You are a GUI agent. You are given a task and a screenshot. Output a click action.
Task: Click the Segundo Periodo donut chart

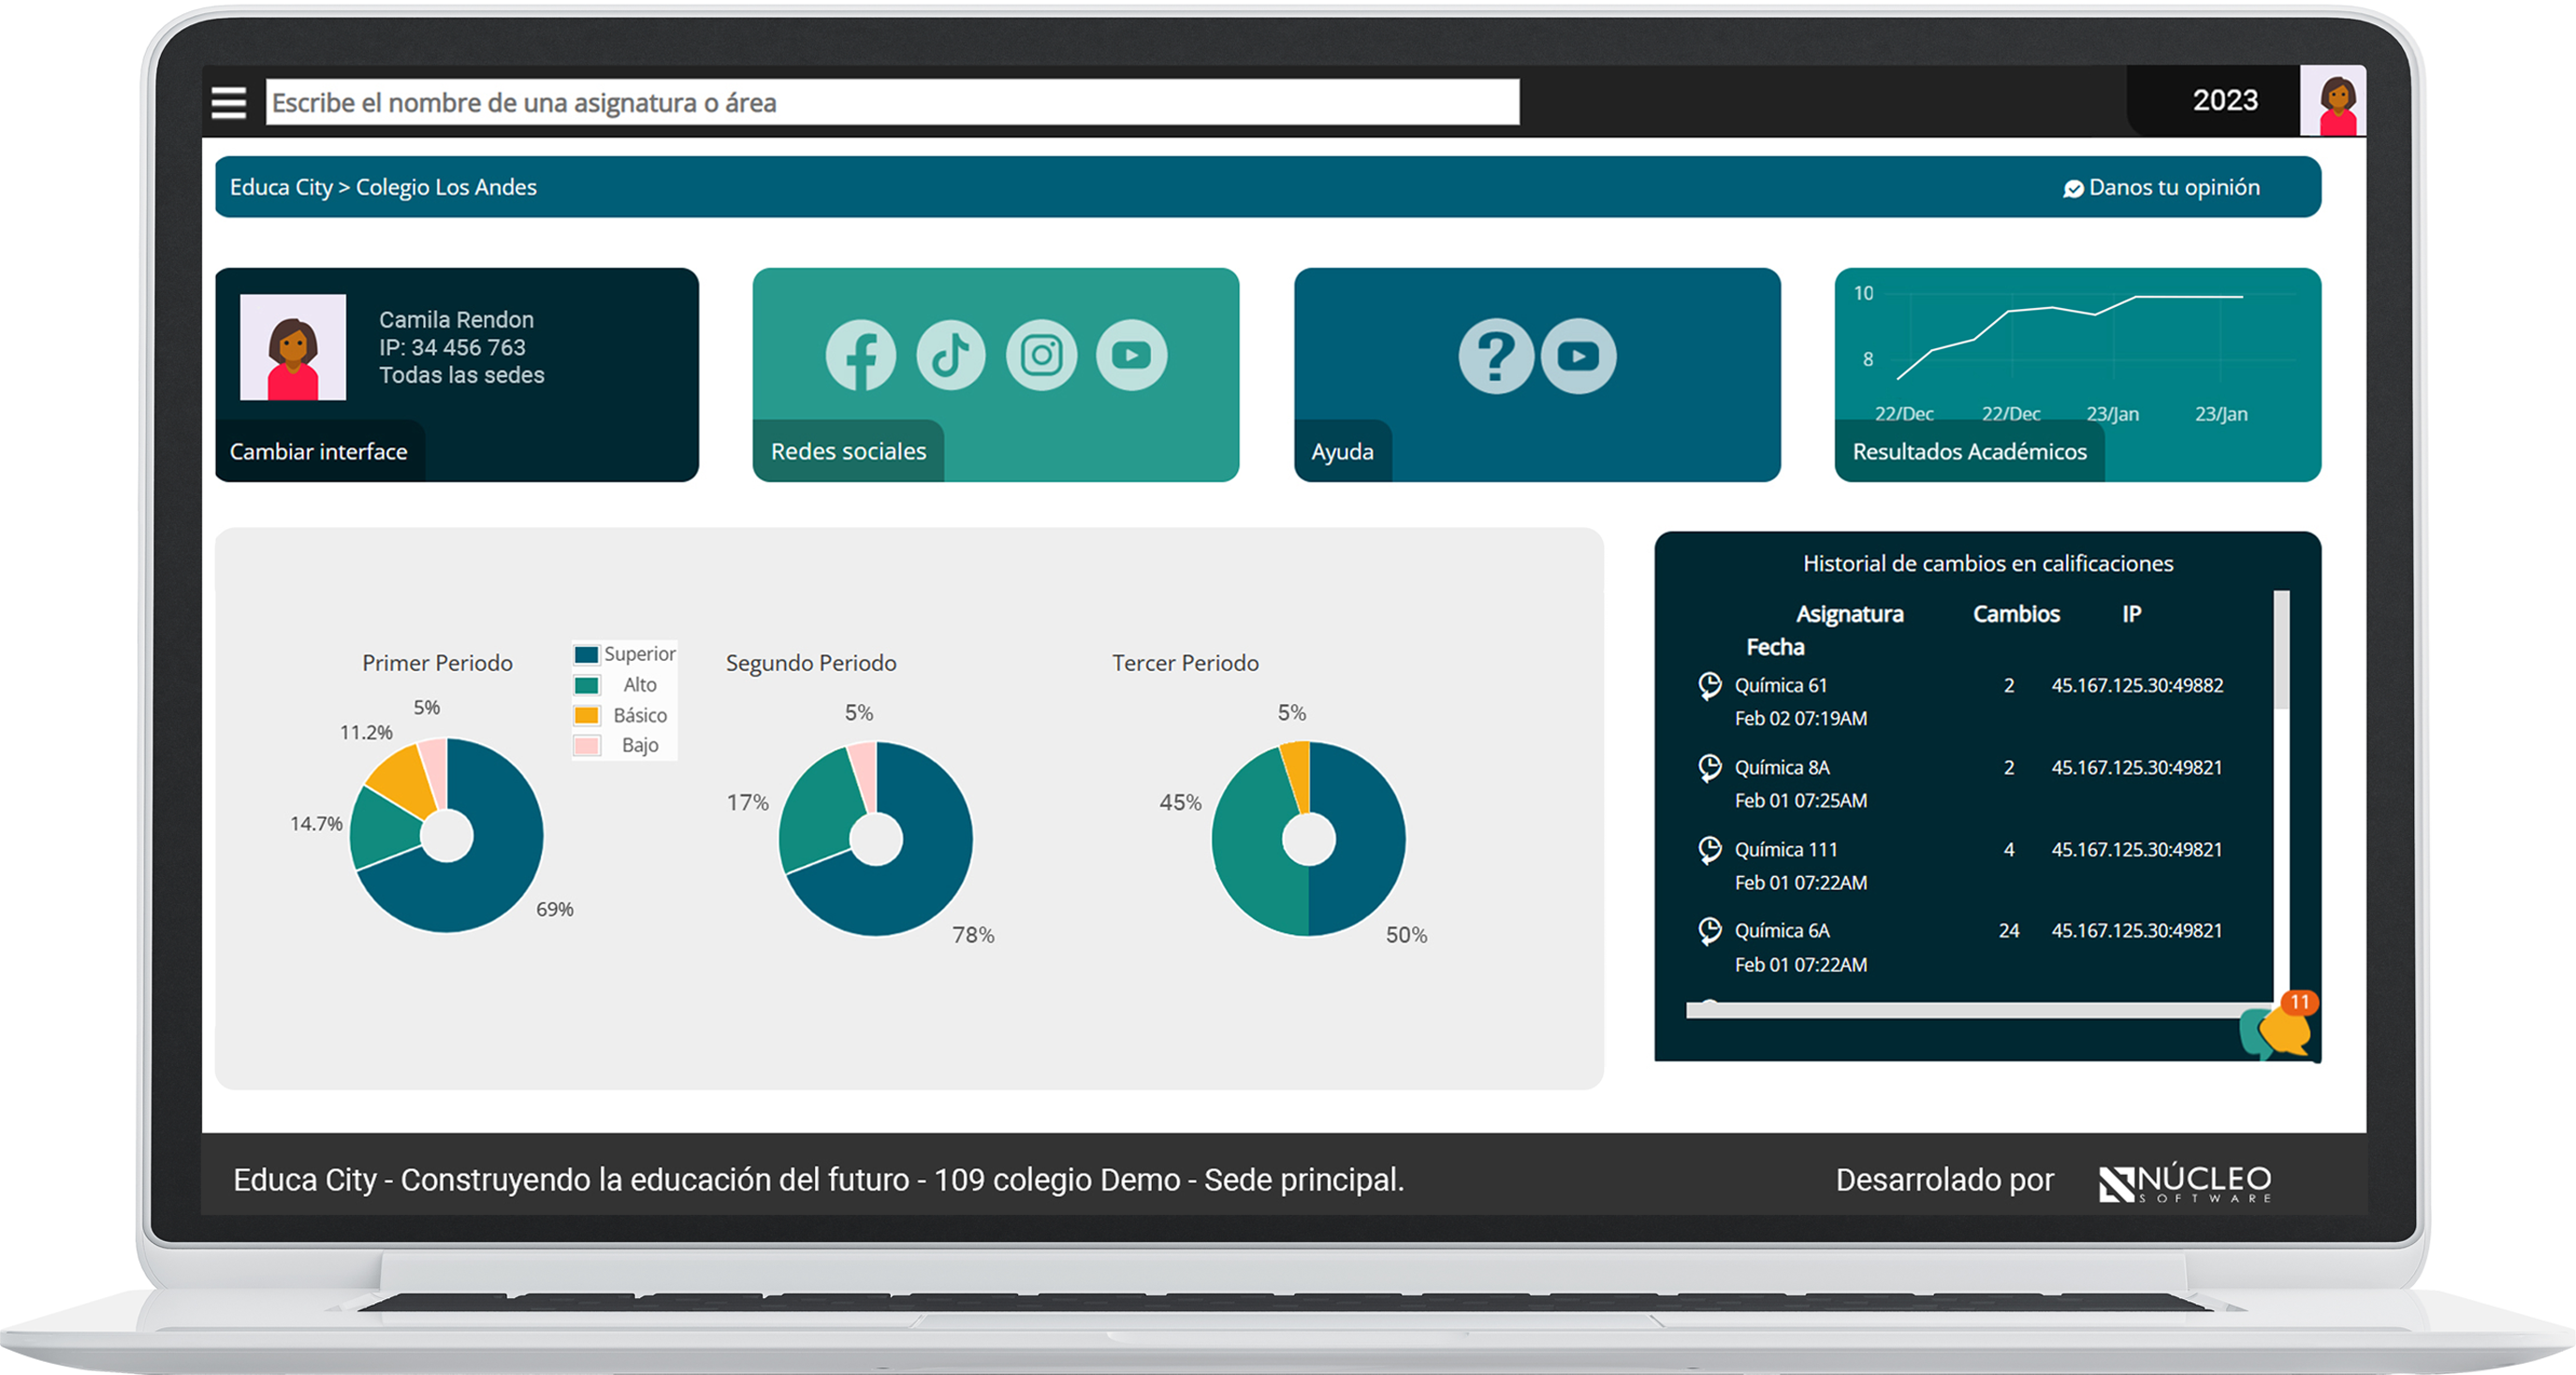(x=876, y=839)
